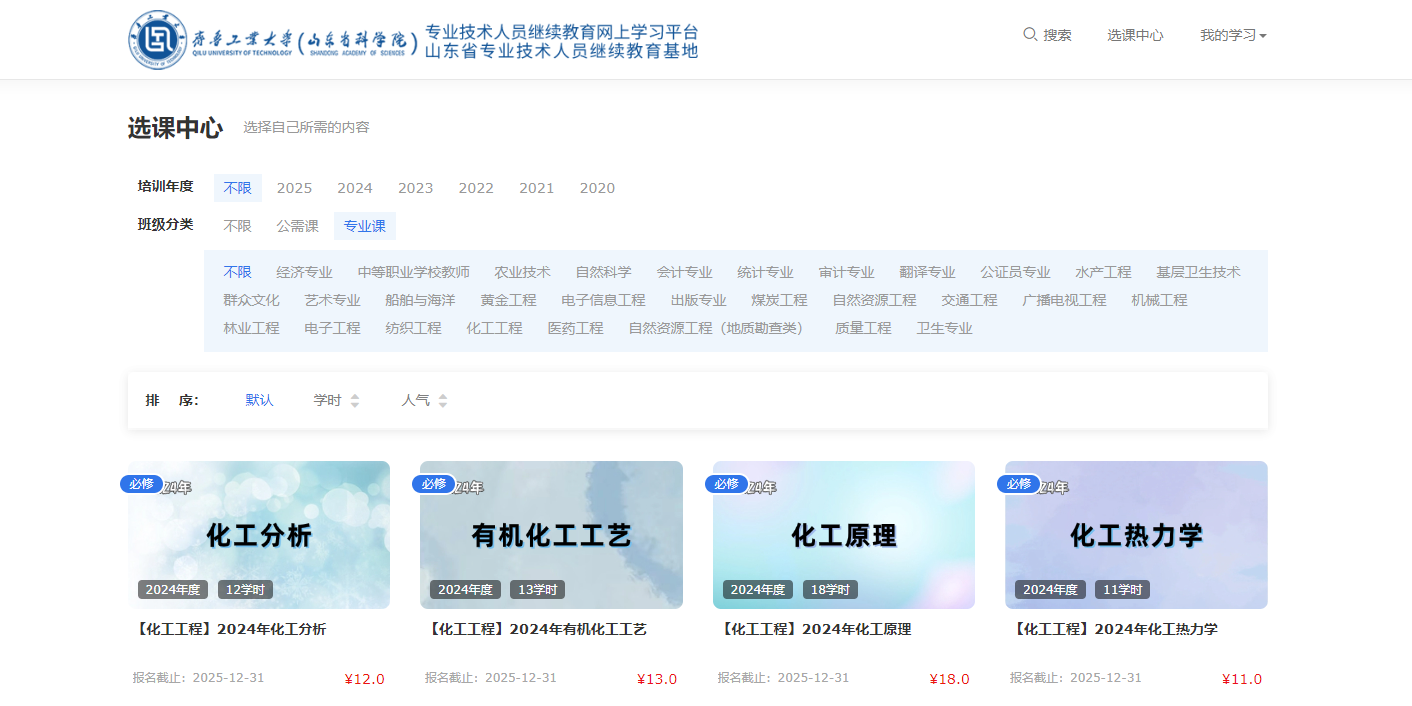
Task: Go to 选课中心 in the top navigation
Action: pos(1135,34)
